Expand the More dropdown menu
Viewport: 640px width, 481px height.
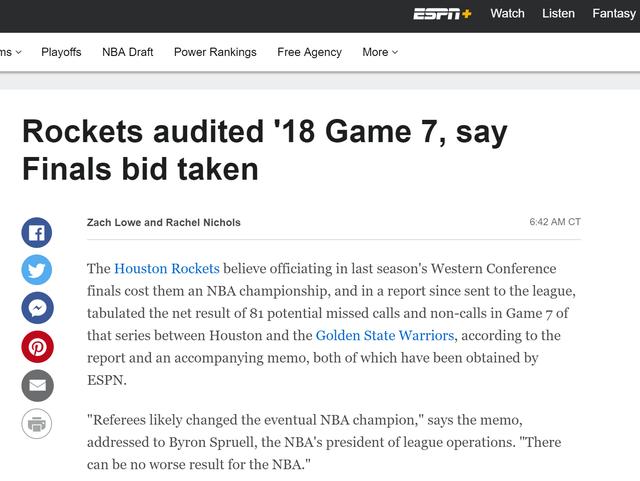tap(380, 52)
